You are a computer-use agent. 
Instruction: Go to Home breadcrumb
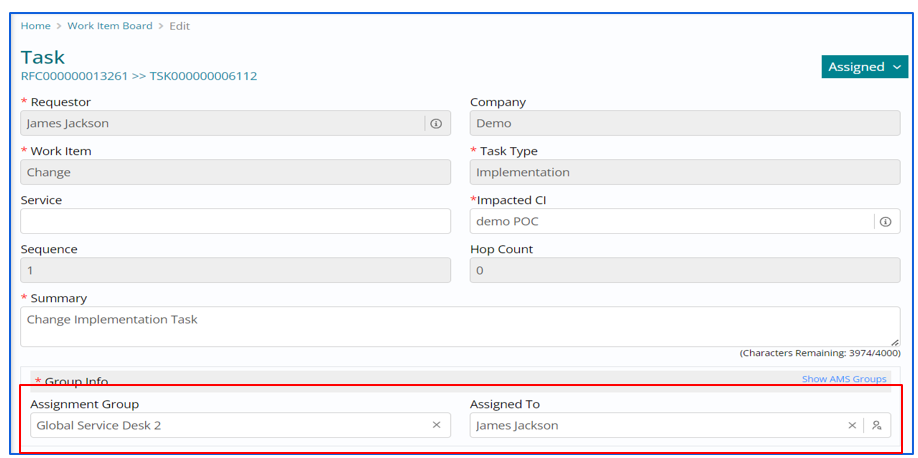35,26
